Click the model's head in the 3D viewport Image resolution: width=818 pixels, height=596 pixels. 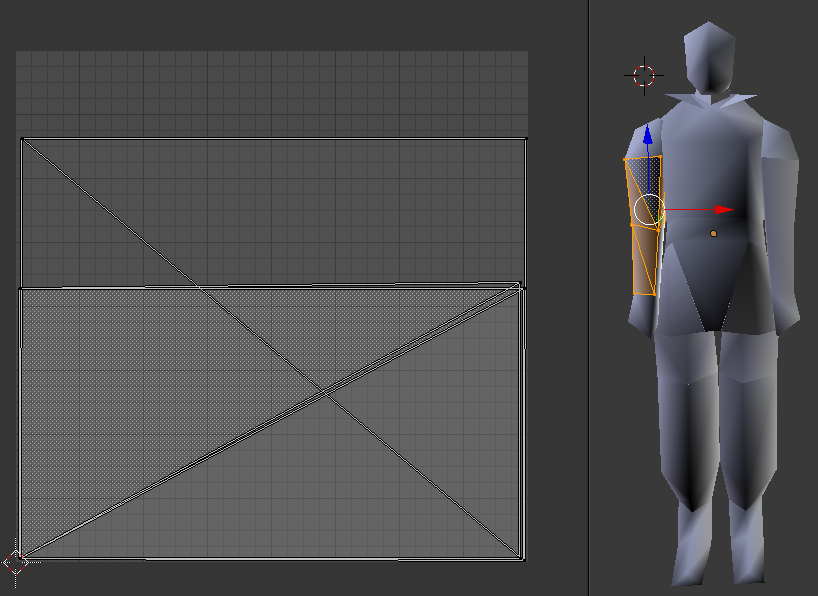click(x=709, y=57)
